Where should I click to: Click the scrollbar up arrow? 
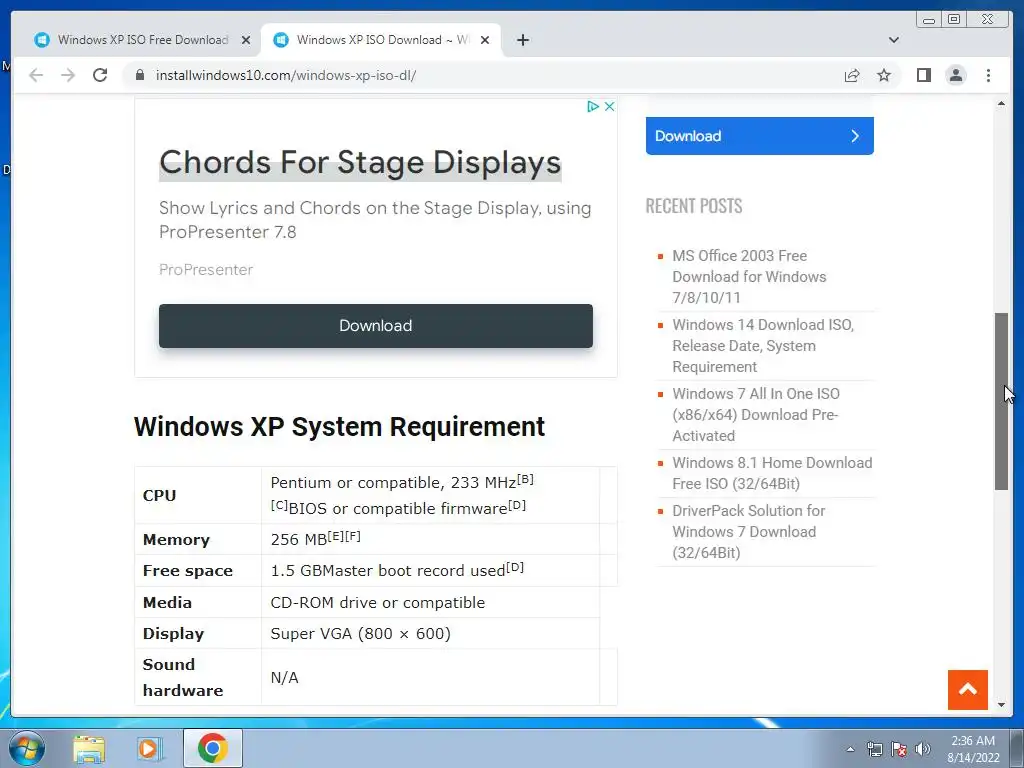click(1001, 104)
